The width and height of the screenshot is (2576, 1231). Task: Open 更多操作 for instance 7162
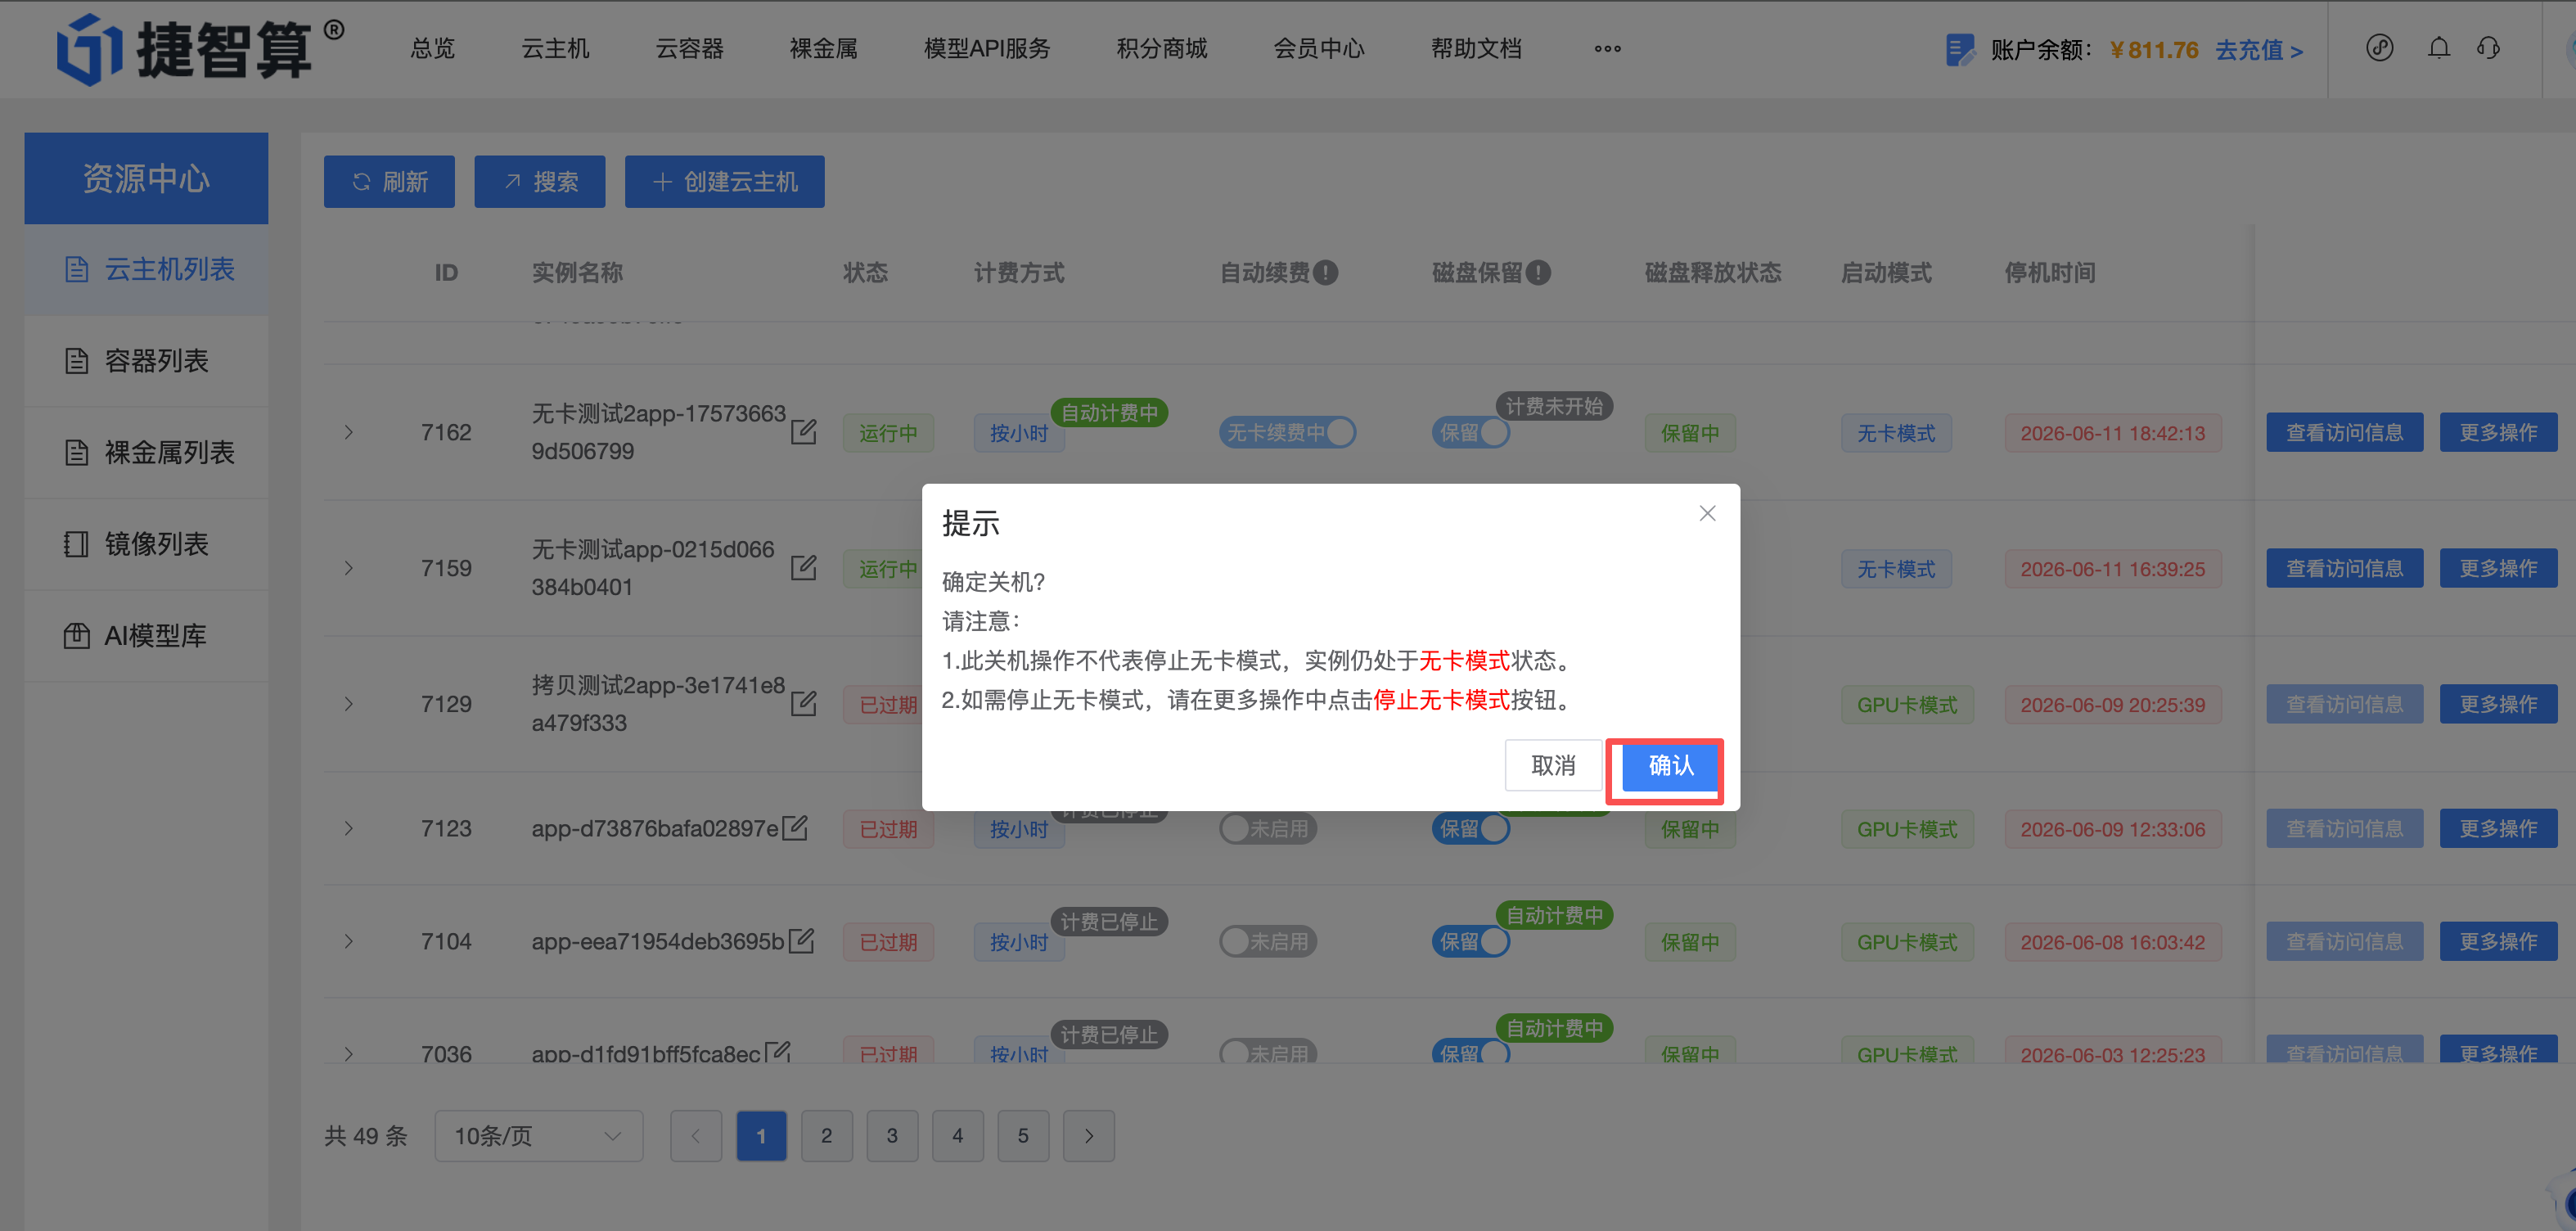click(x=2498, y=433)
